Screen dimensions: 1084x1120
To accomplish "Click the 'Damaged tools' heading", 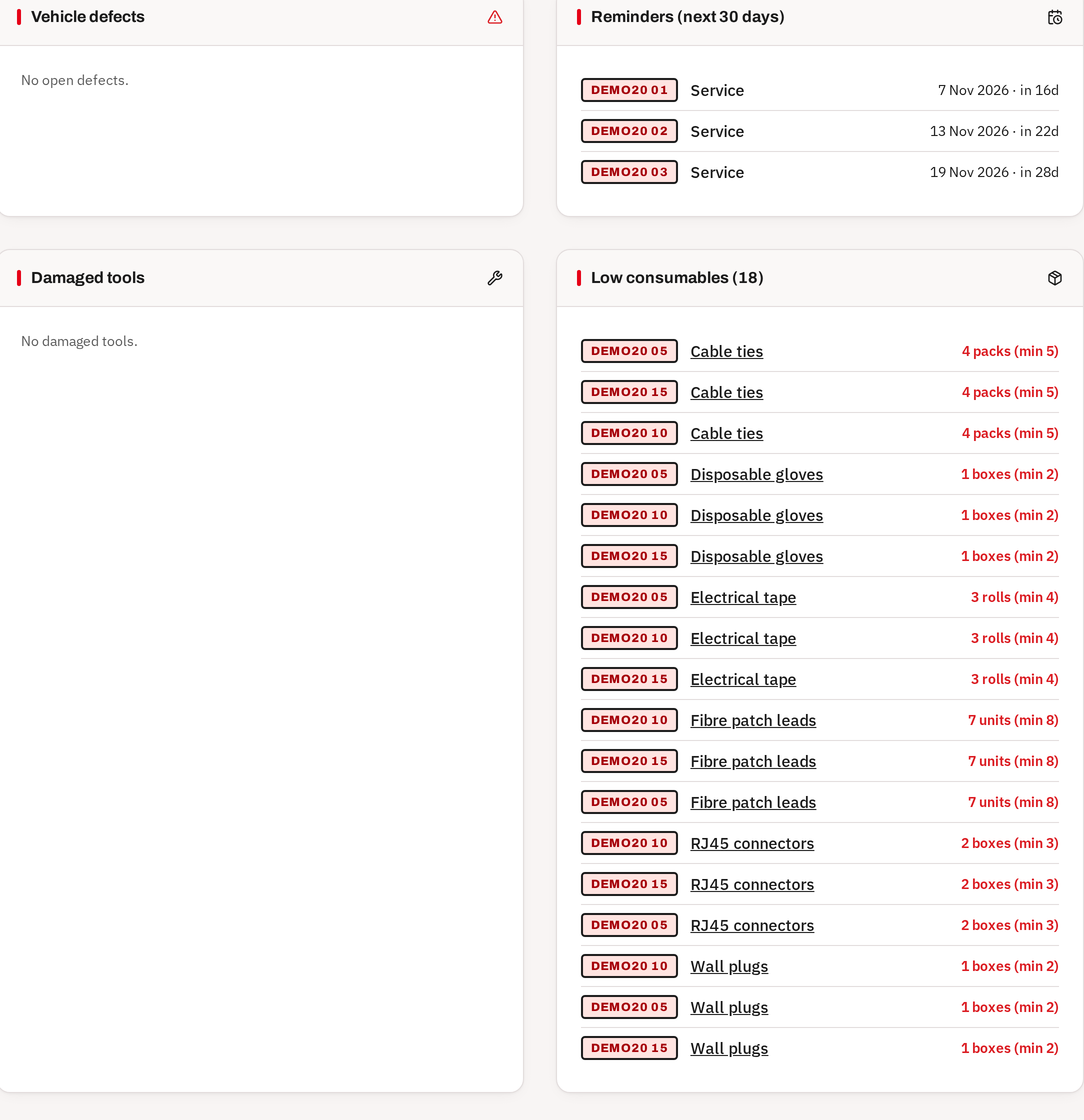I will click(88, 278).
